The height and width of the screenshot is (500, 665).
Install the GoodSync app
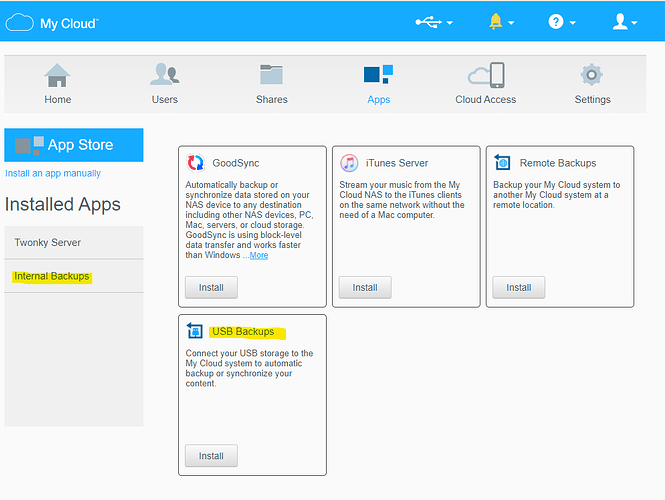[x=211, y=288]
